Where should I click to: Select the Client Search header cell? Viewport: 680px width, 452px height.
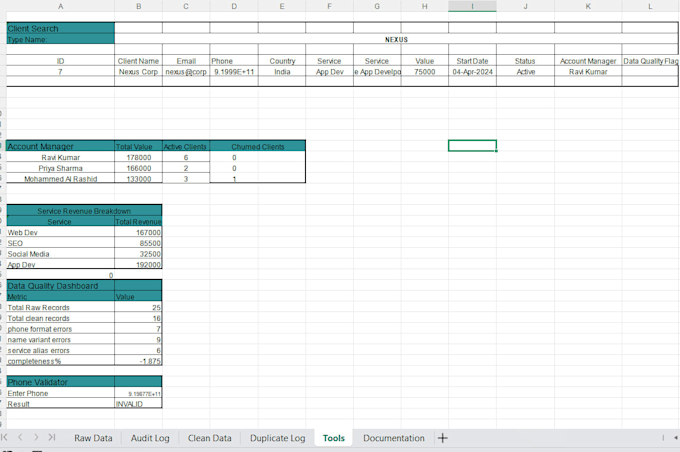(60, 28)
